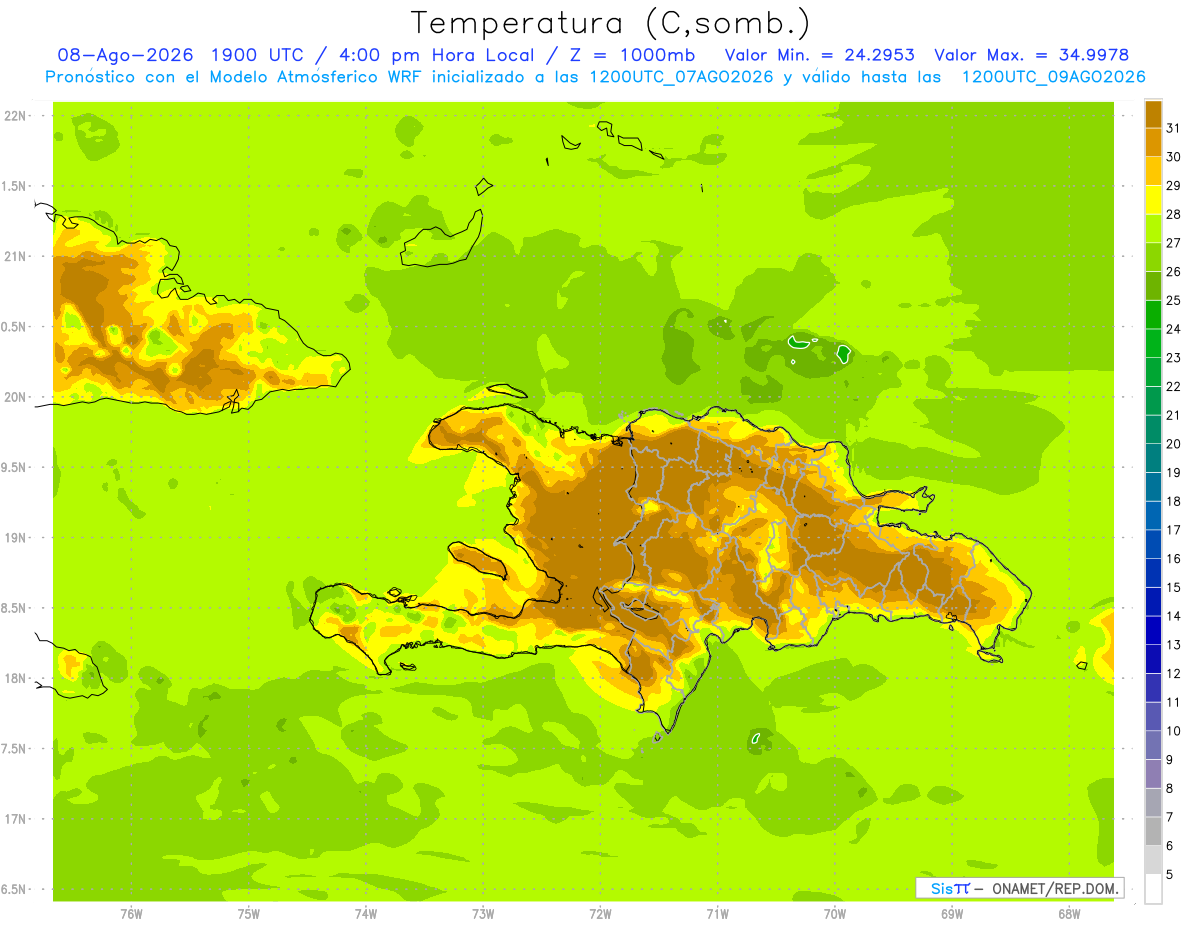The width and height of the screenshot is (1200, 927).
Task: Select valid-until '1200UTC_09AGO2026' text
Action: [1053, 77]
